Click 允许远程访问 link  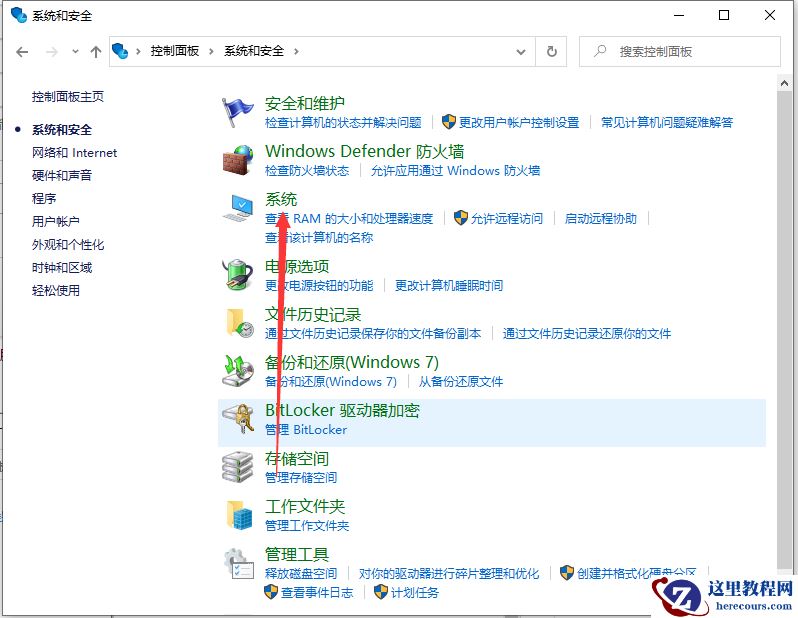tap(506, 219)
